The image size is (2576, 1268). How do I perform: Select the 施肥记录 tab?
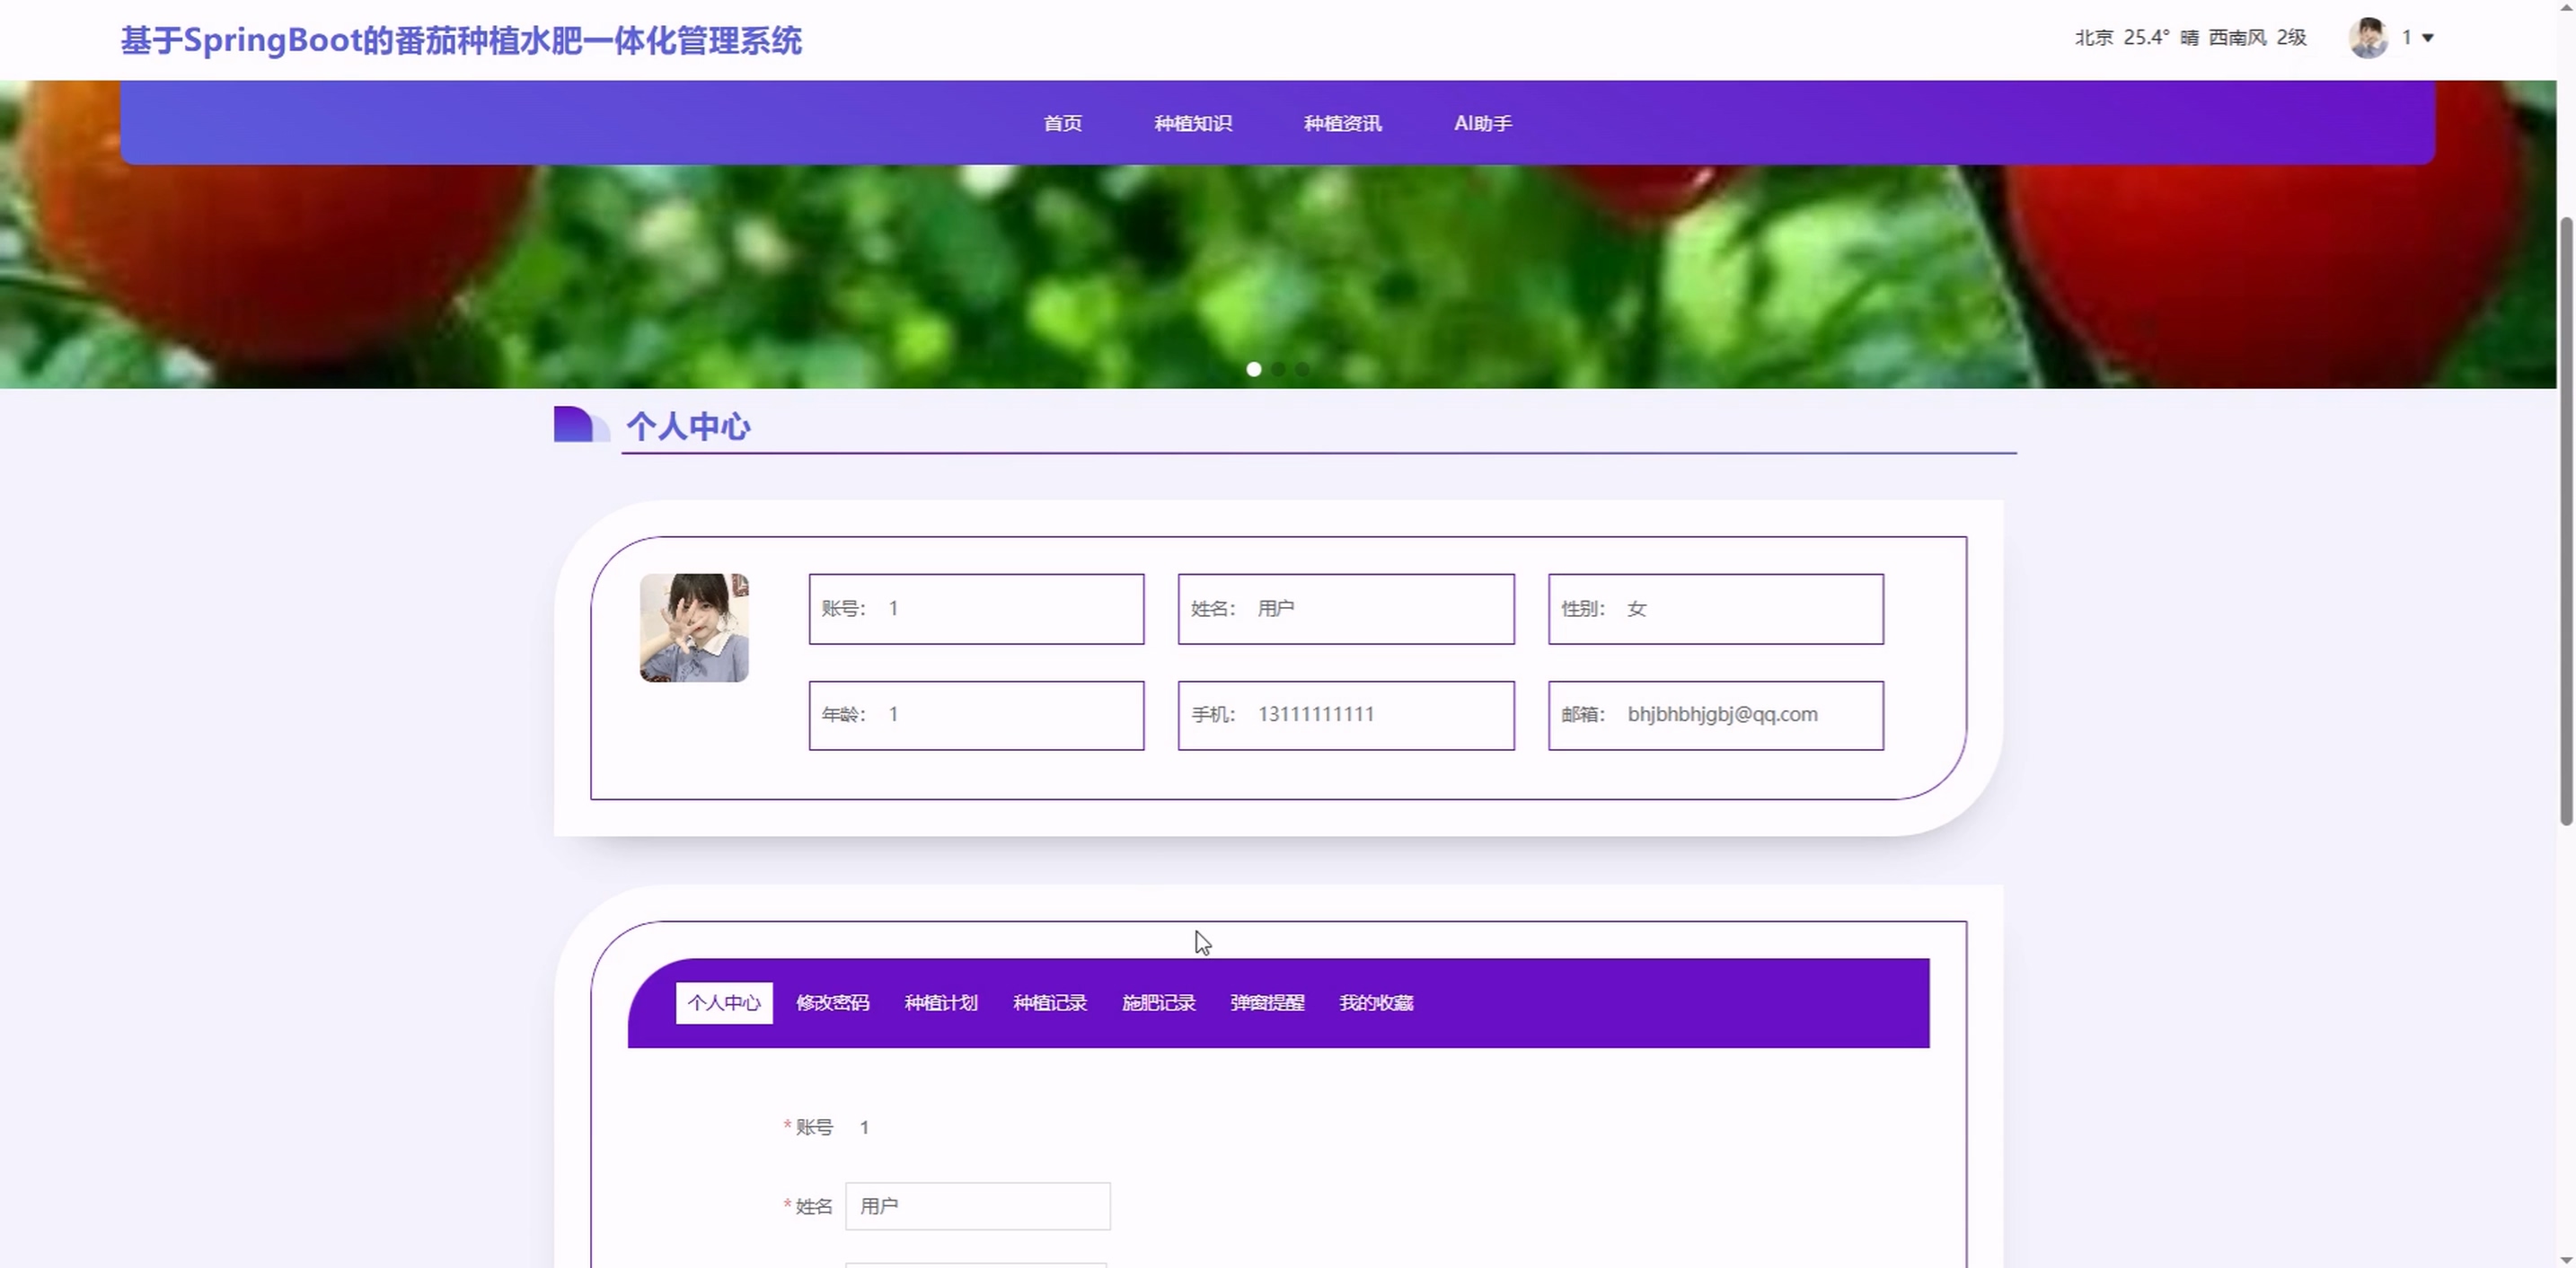(1158, 1002)
